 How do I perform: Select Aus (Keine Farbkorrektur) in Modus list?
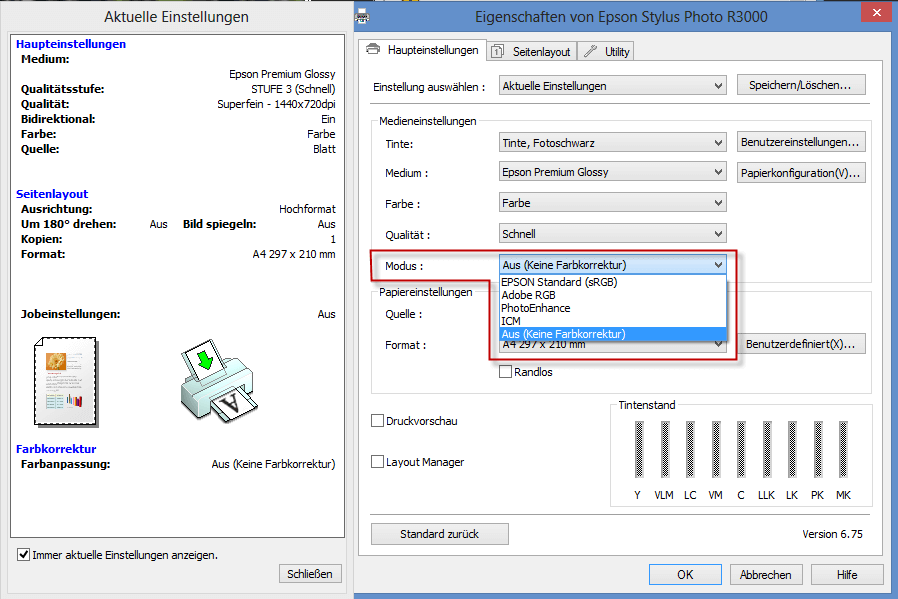(x=613, y=334)
